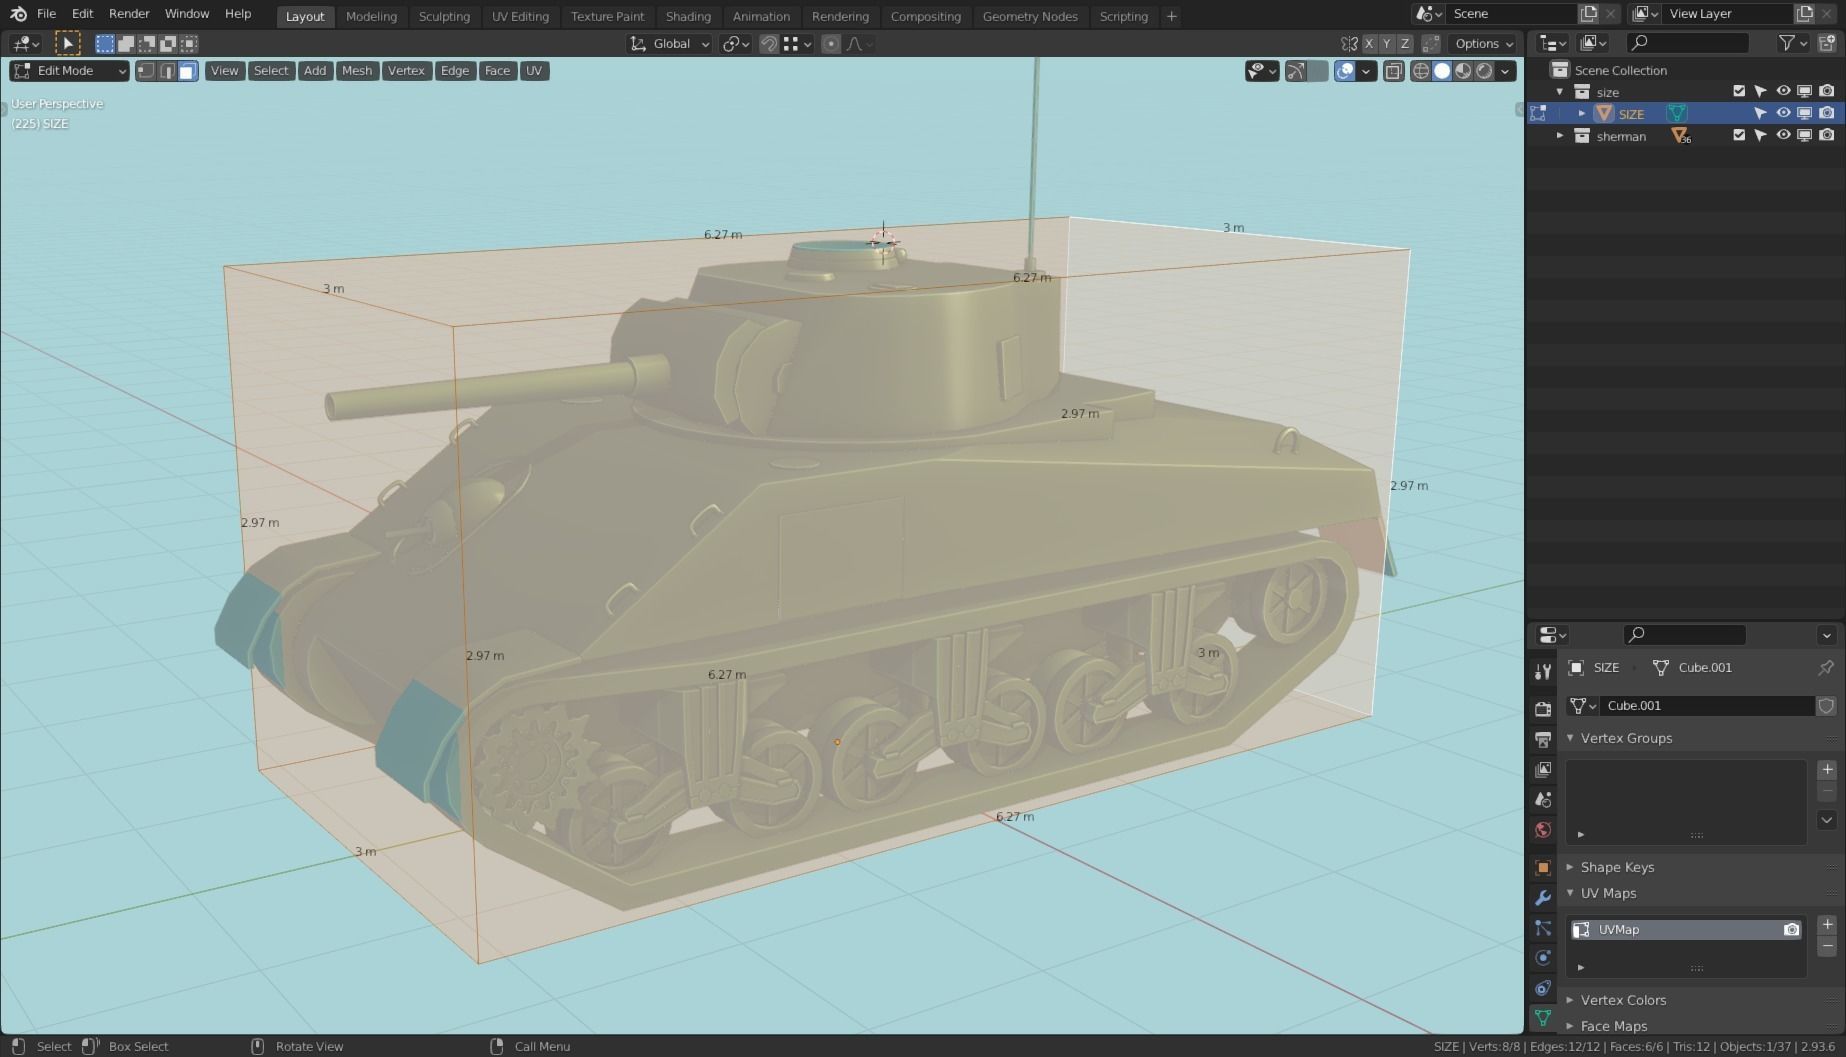The image size is (1846, 1057).
Task: Hide sherman collection with eye icon
Action: point(1783,135)
